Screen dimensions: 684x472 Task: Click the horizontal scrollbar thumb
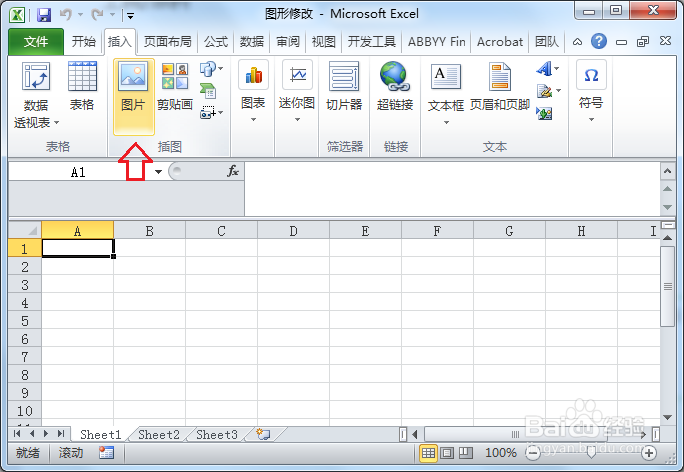(516, 434)
